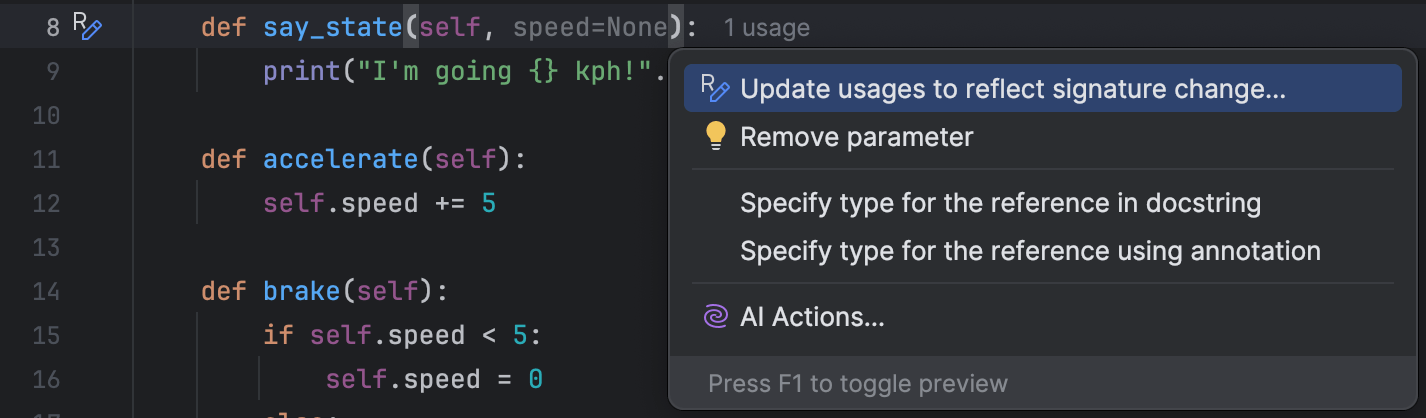This screenshot has width=1426, height=418.
Task: Click the refactor icon beside Update usages
Action: pos(714,89)
